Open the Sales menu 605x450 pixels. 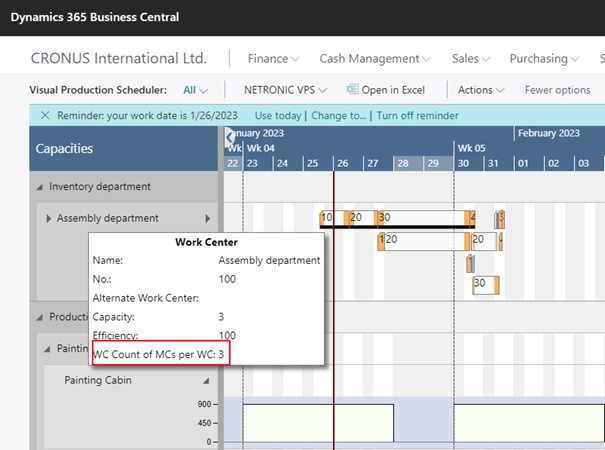[x=471, y=59]
